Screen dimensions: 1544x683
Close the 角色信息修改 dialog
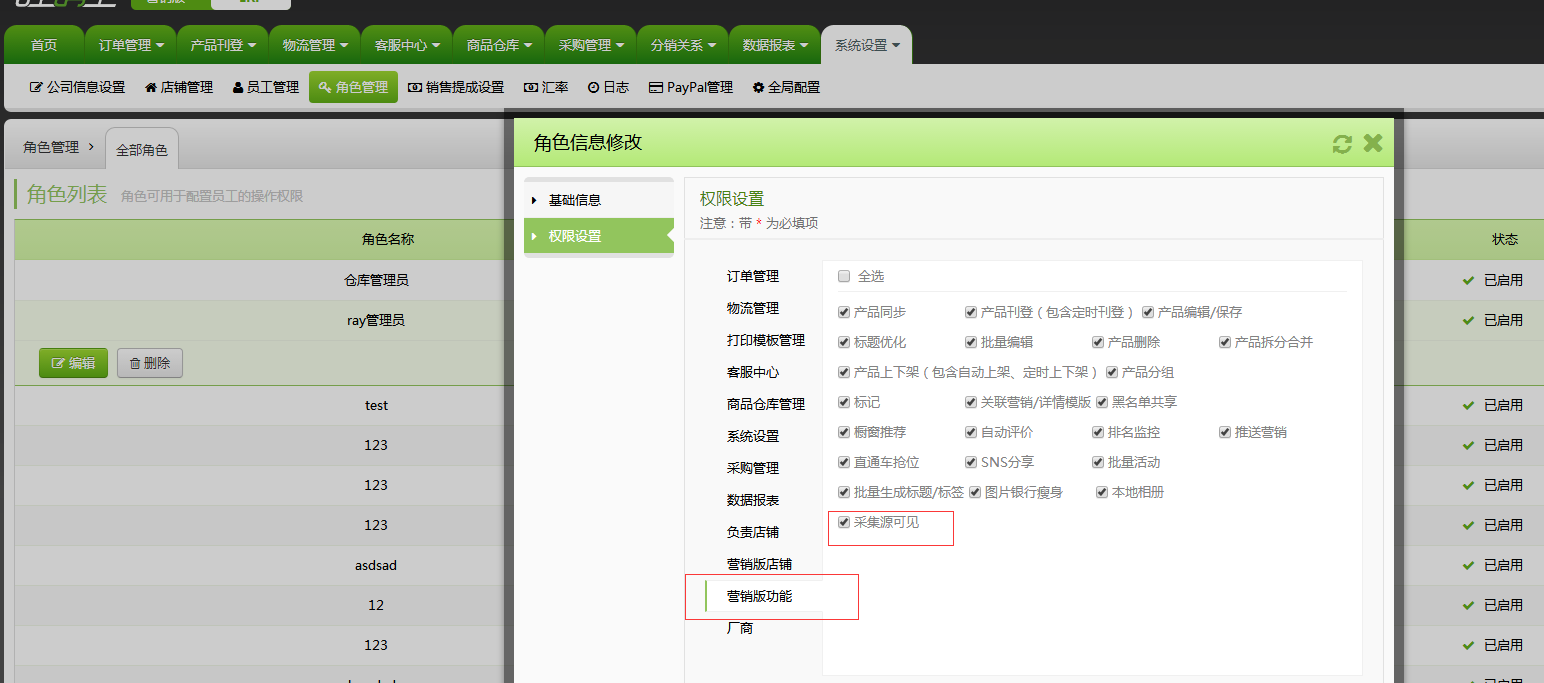[x=1373, y=143]
